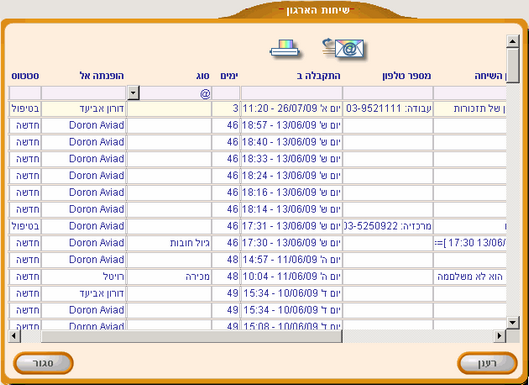The image size is (529, 385).
Task: Select בטיפול status in the 26/07/09 row
Action: [25, 109]
